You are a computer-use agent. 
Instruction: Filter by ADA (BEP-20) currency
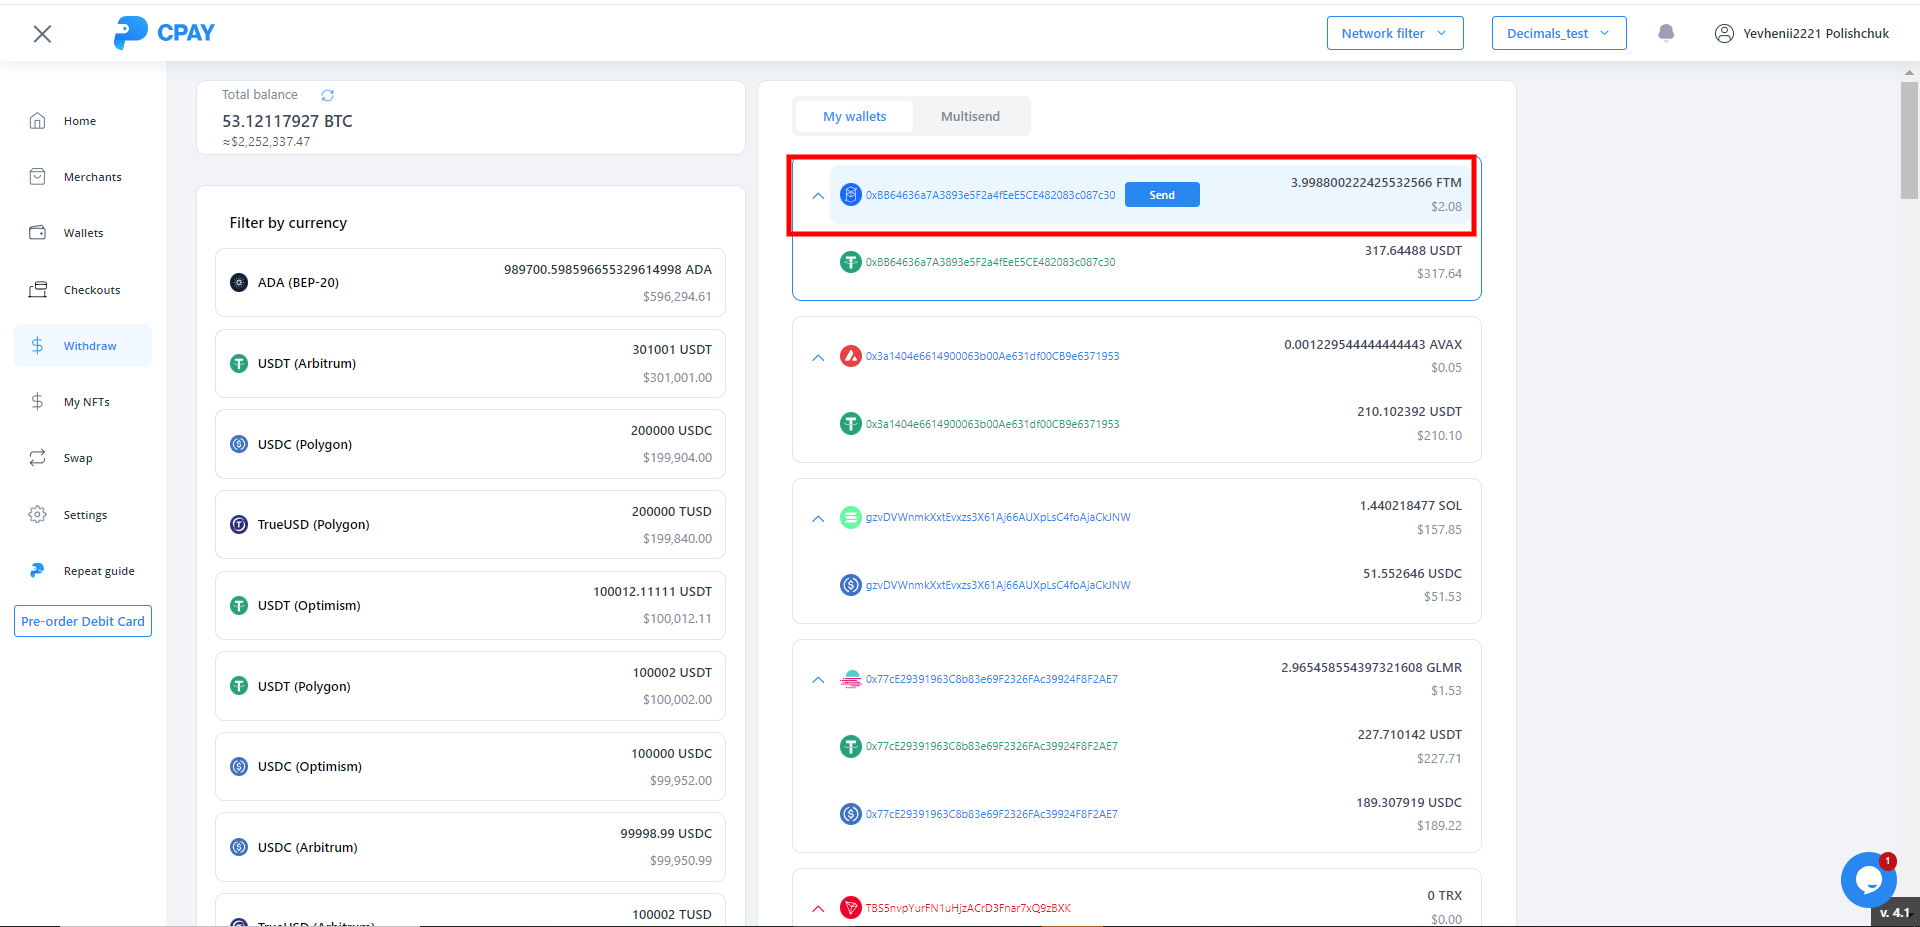[470, 283]
